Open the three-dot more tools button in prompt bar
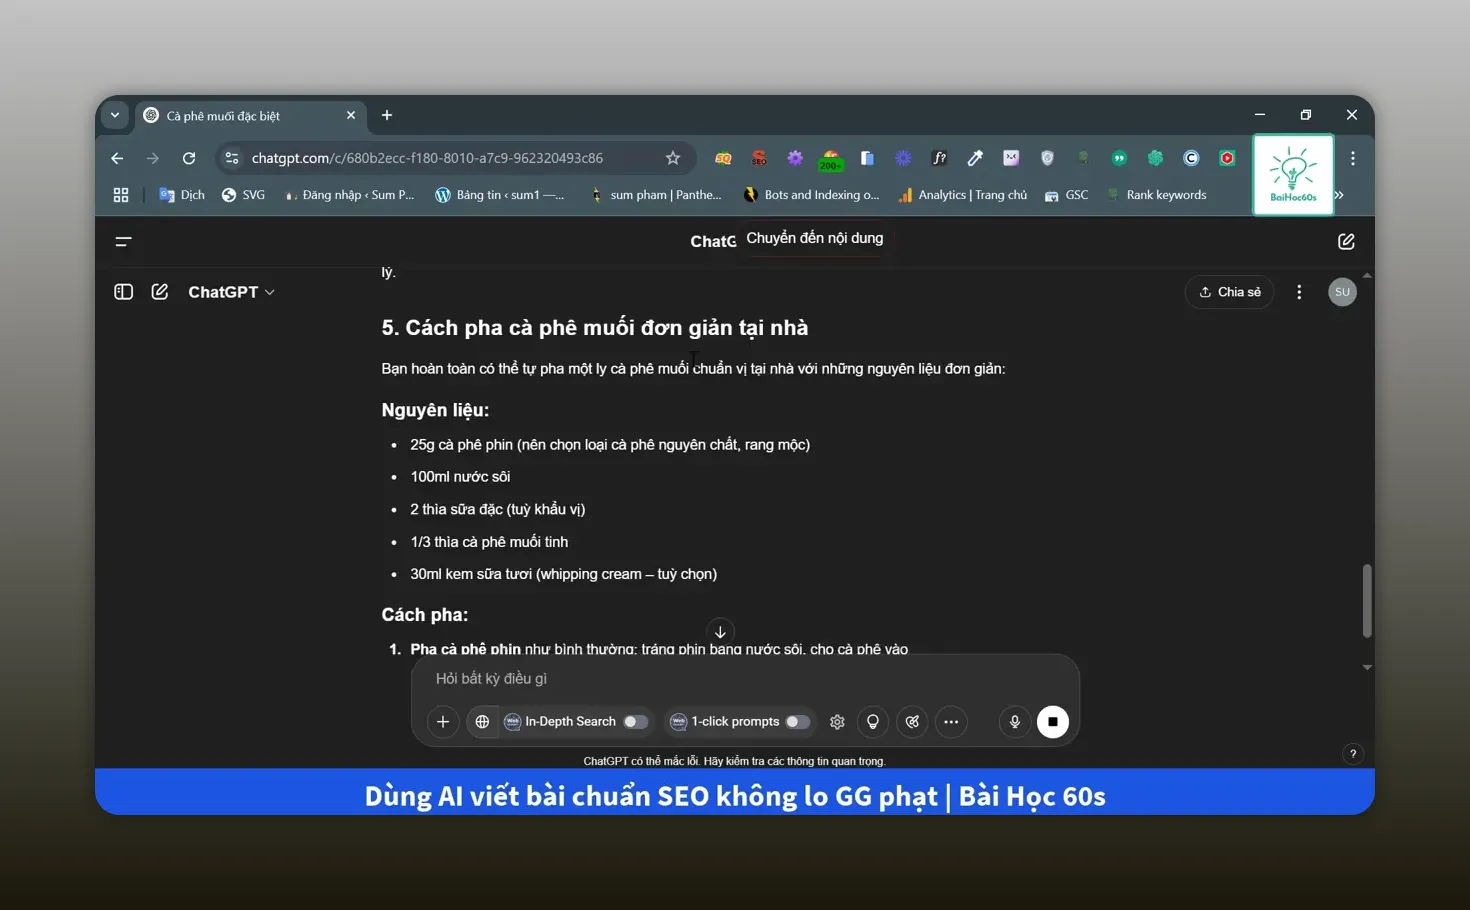Viewport: 1470px width, 910px height. (951, 722)
